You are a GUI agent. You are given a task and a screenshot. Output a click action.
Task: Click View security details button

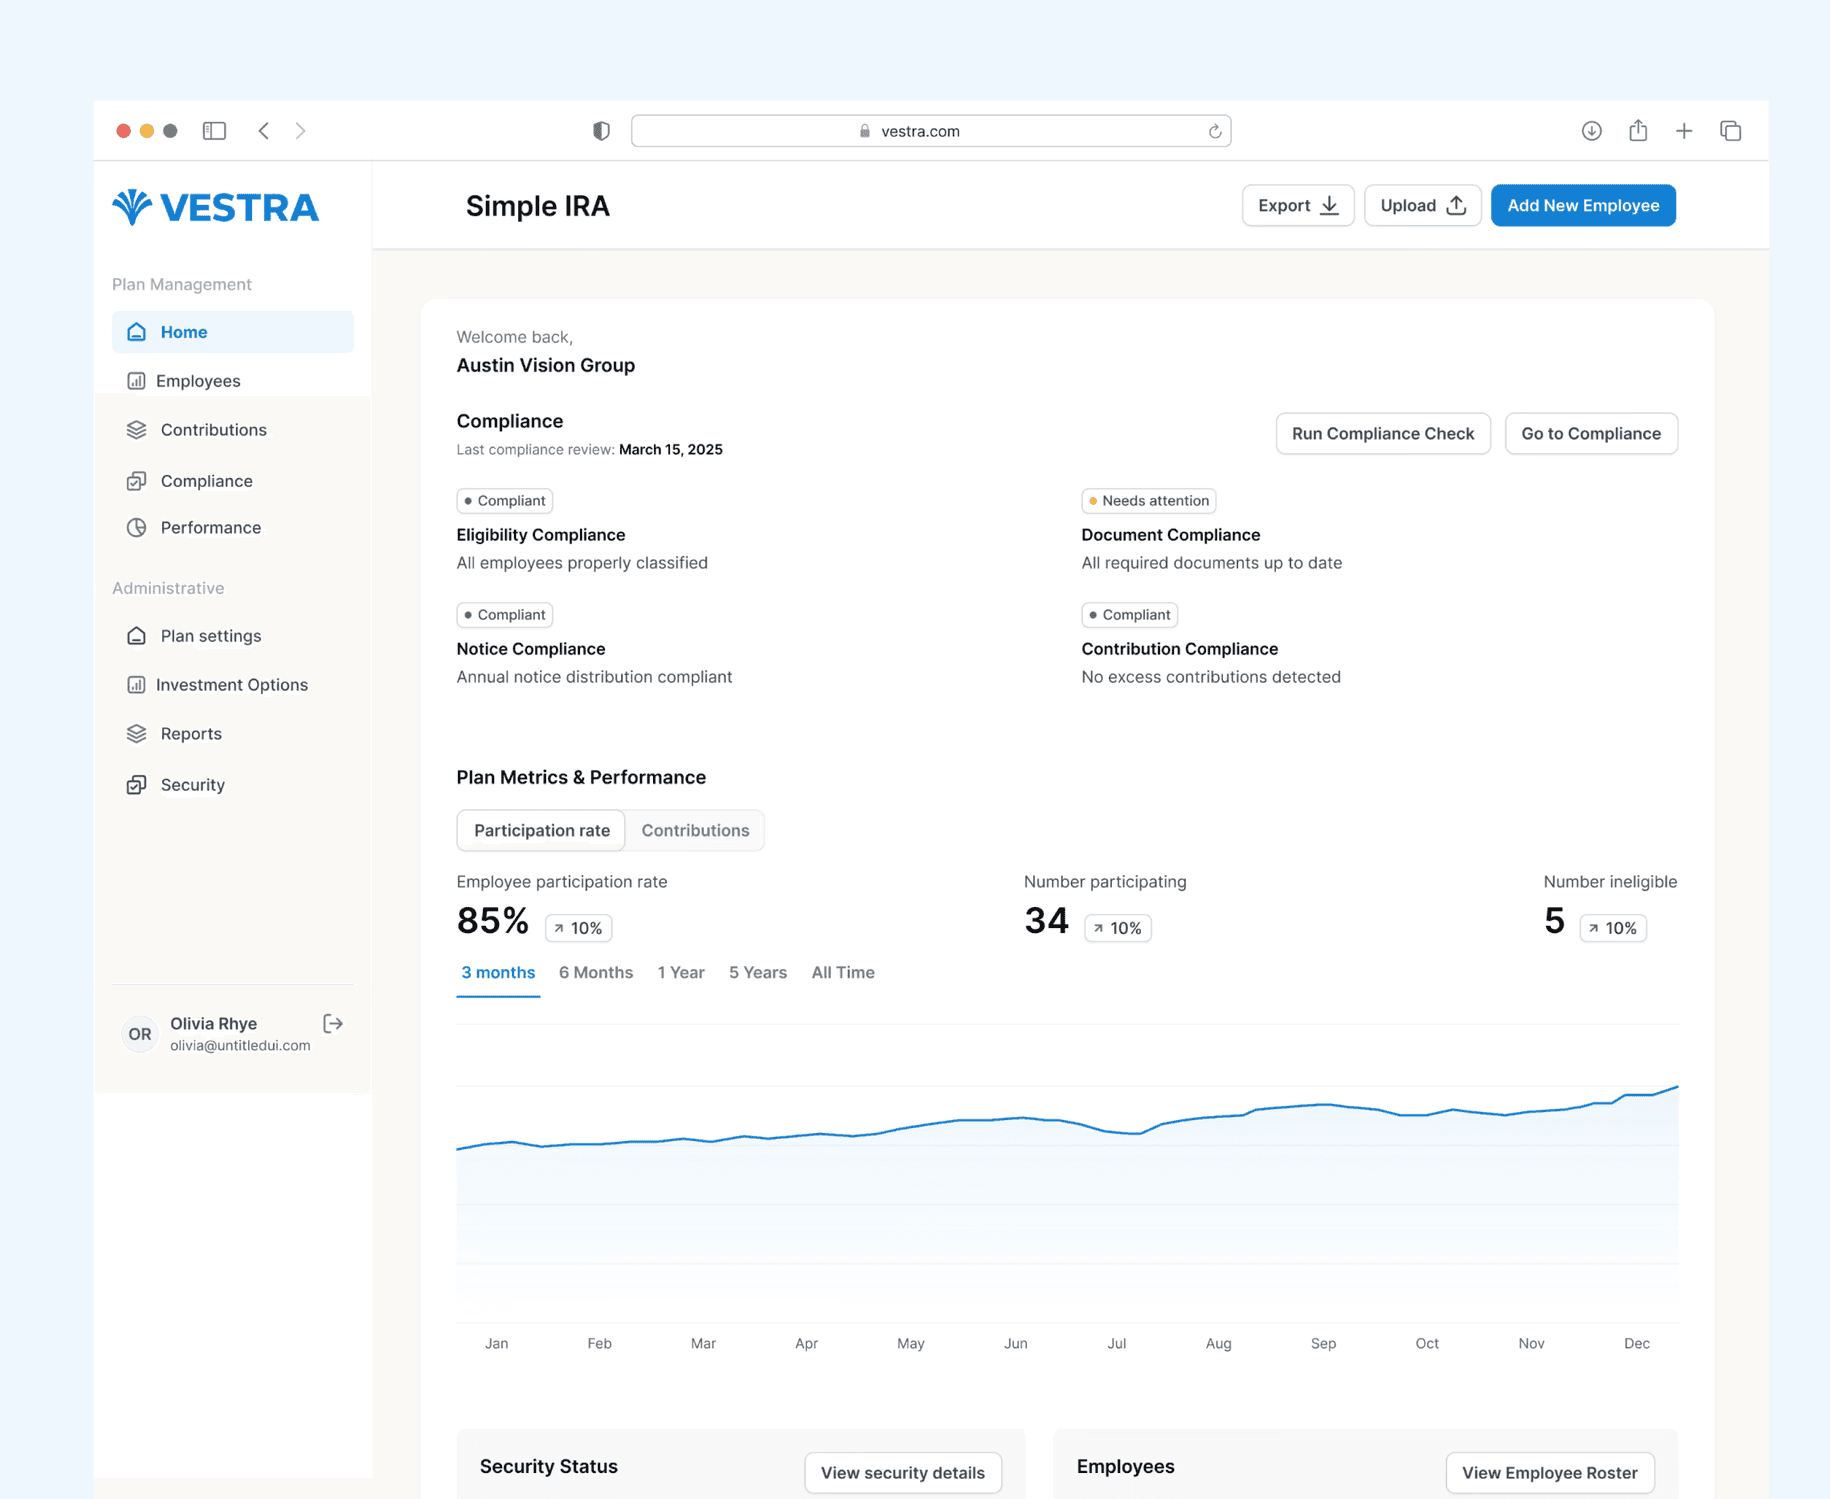coord(903,1473)
